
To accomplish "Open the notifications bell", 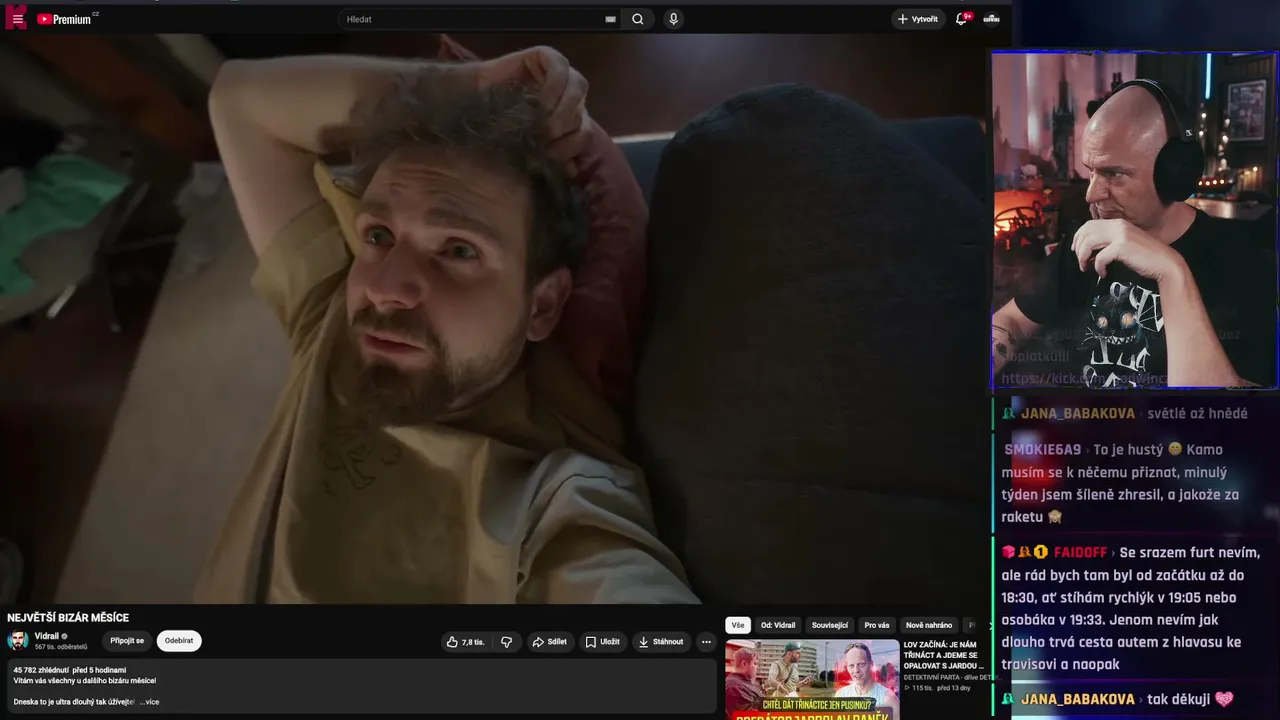I will pos(962,19).
